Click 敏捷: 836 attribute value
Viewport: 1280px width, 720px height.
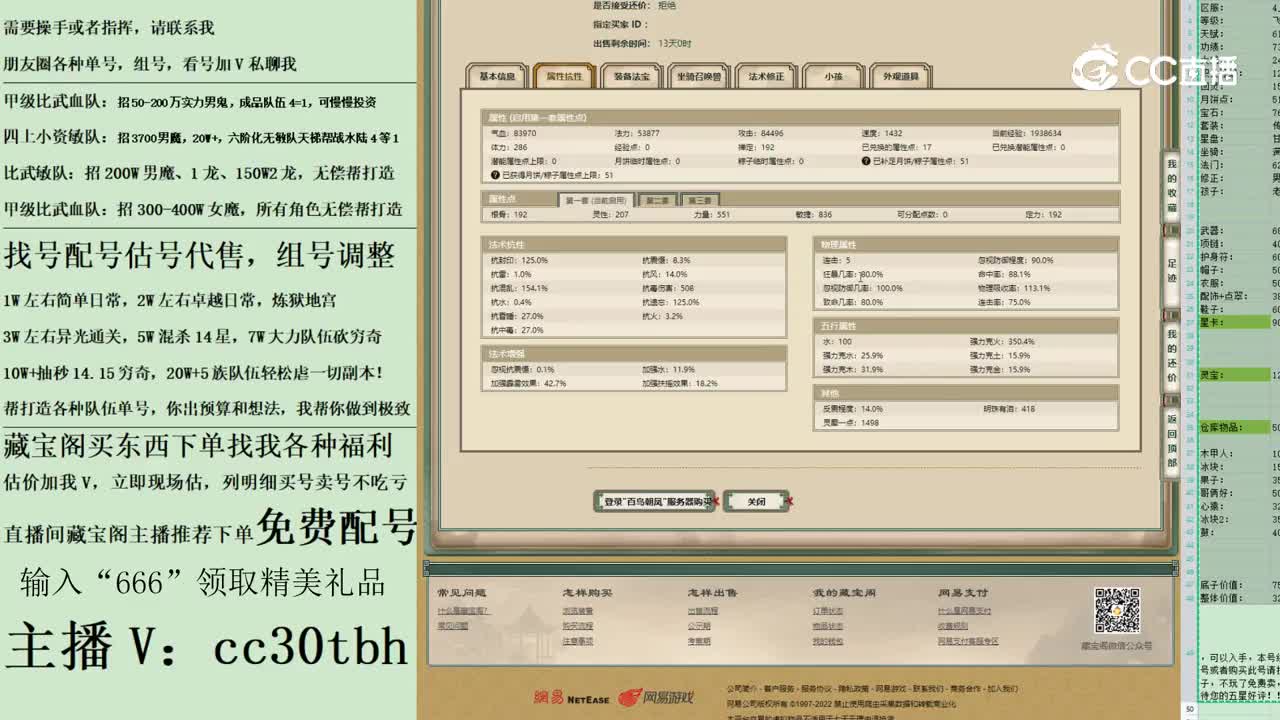coord(814,215)
